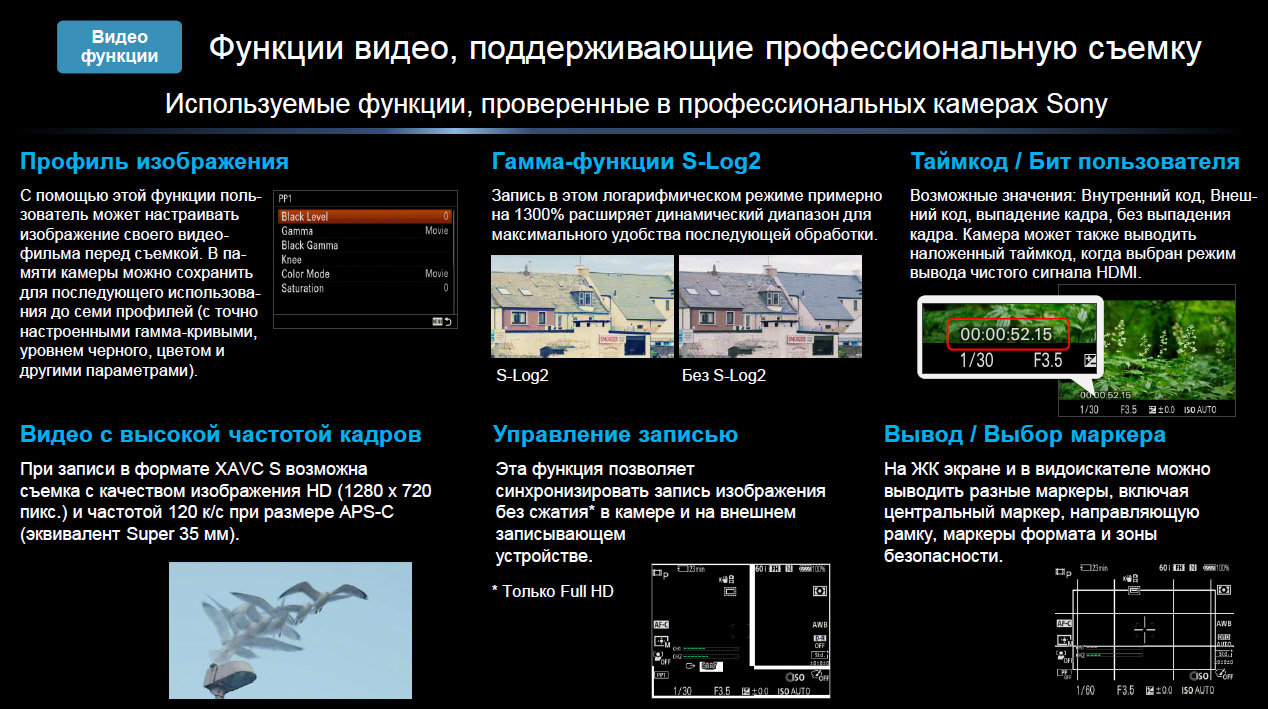Click AWB white balance on marker screen

1224,623
